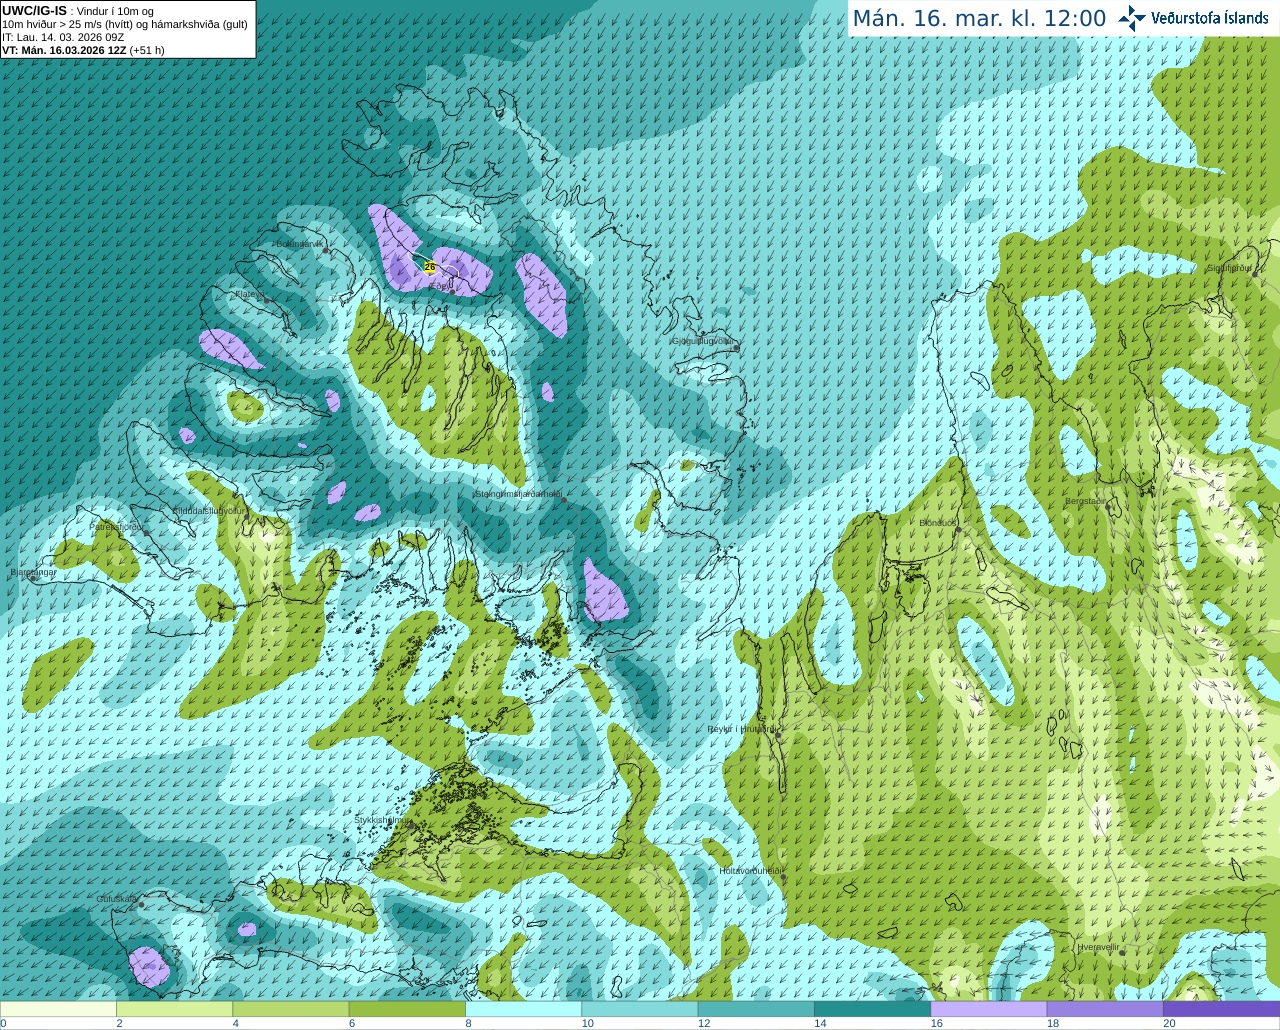Click the 10m hviður > 25 m/s description line

click(x=125, y=24)
